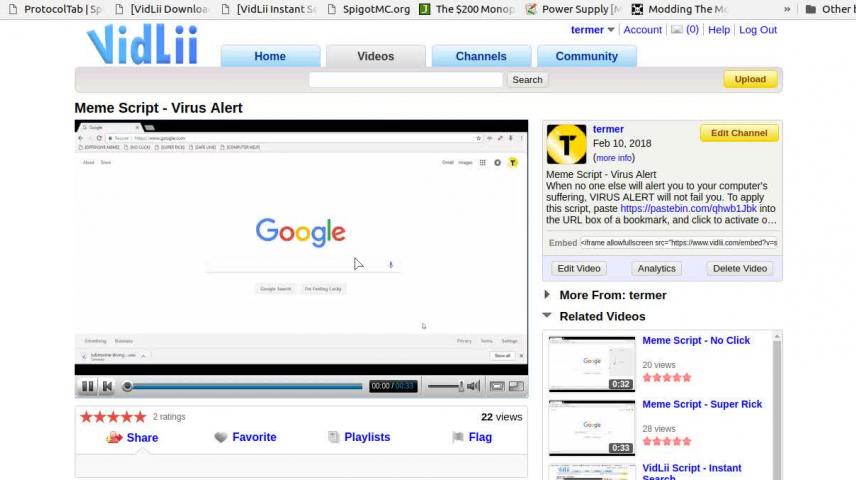Open the Community tab
Image resolution: width=856 pixels, height=480 pixels.
586,56
